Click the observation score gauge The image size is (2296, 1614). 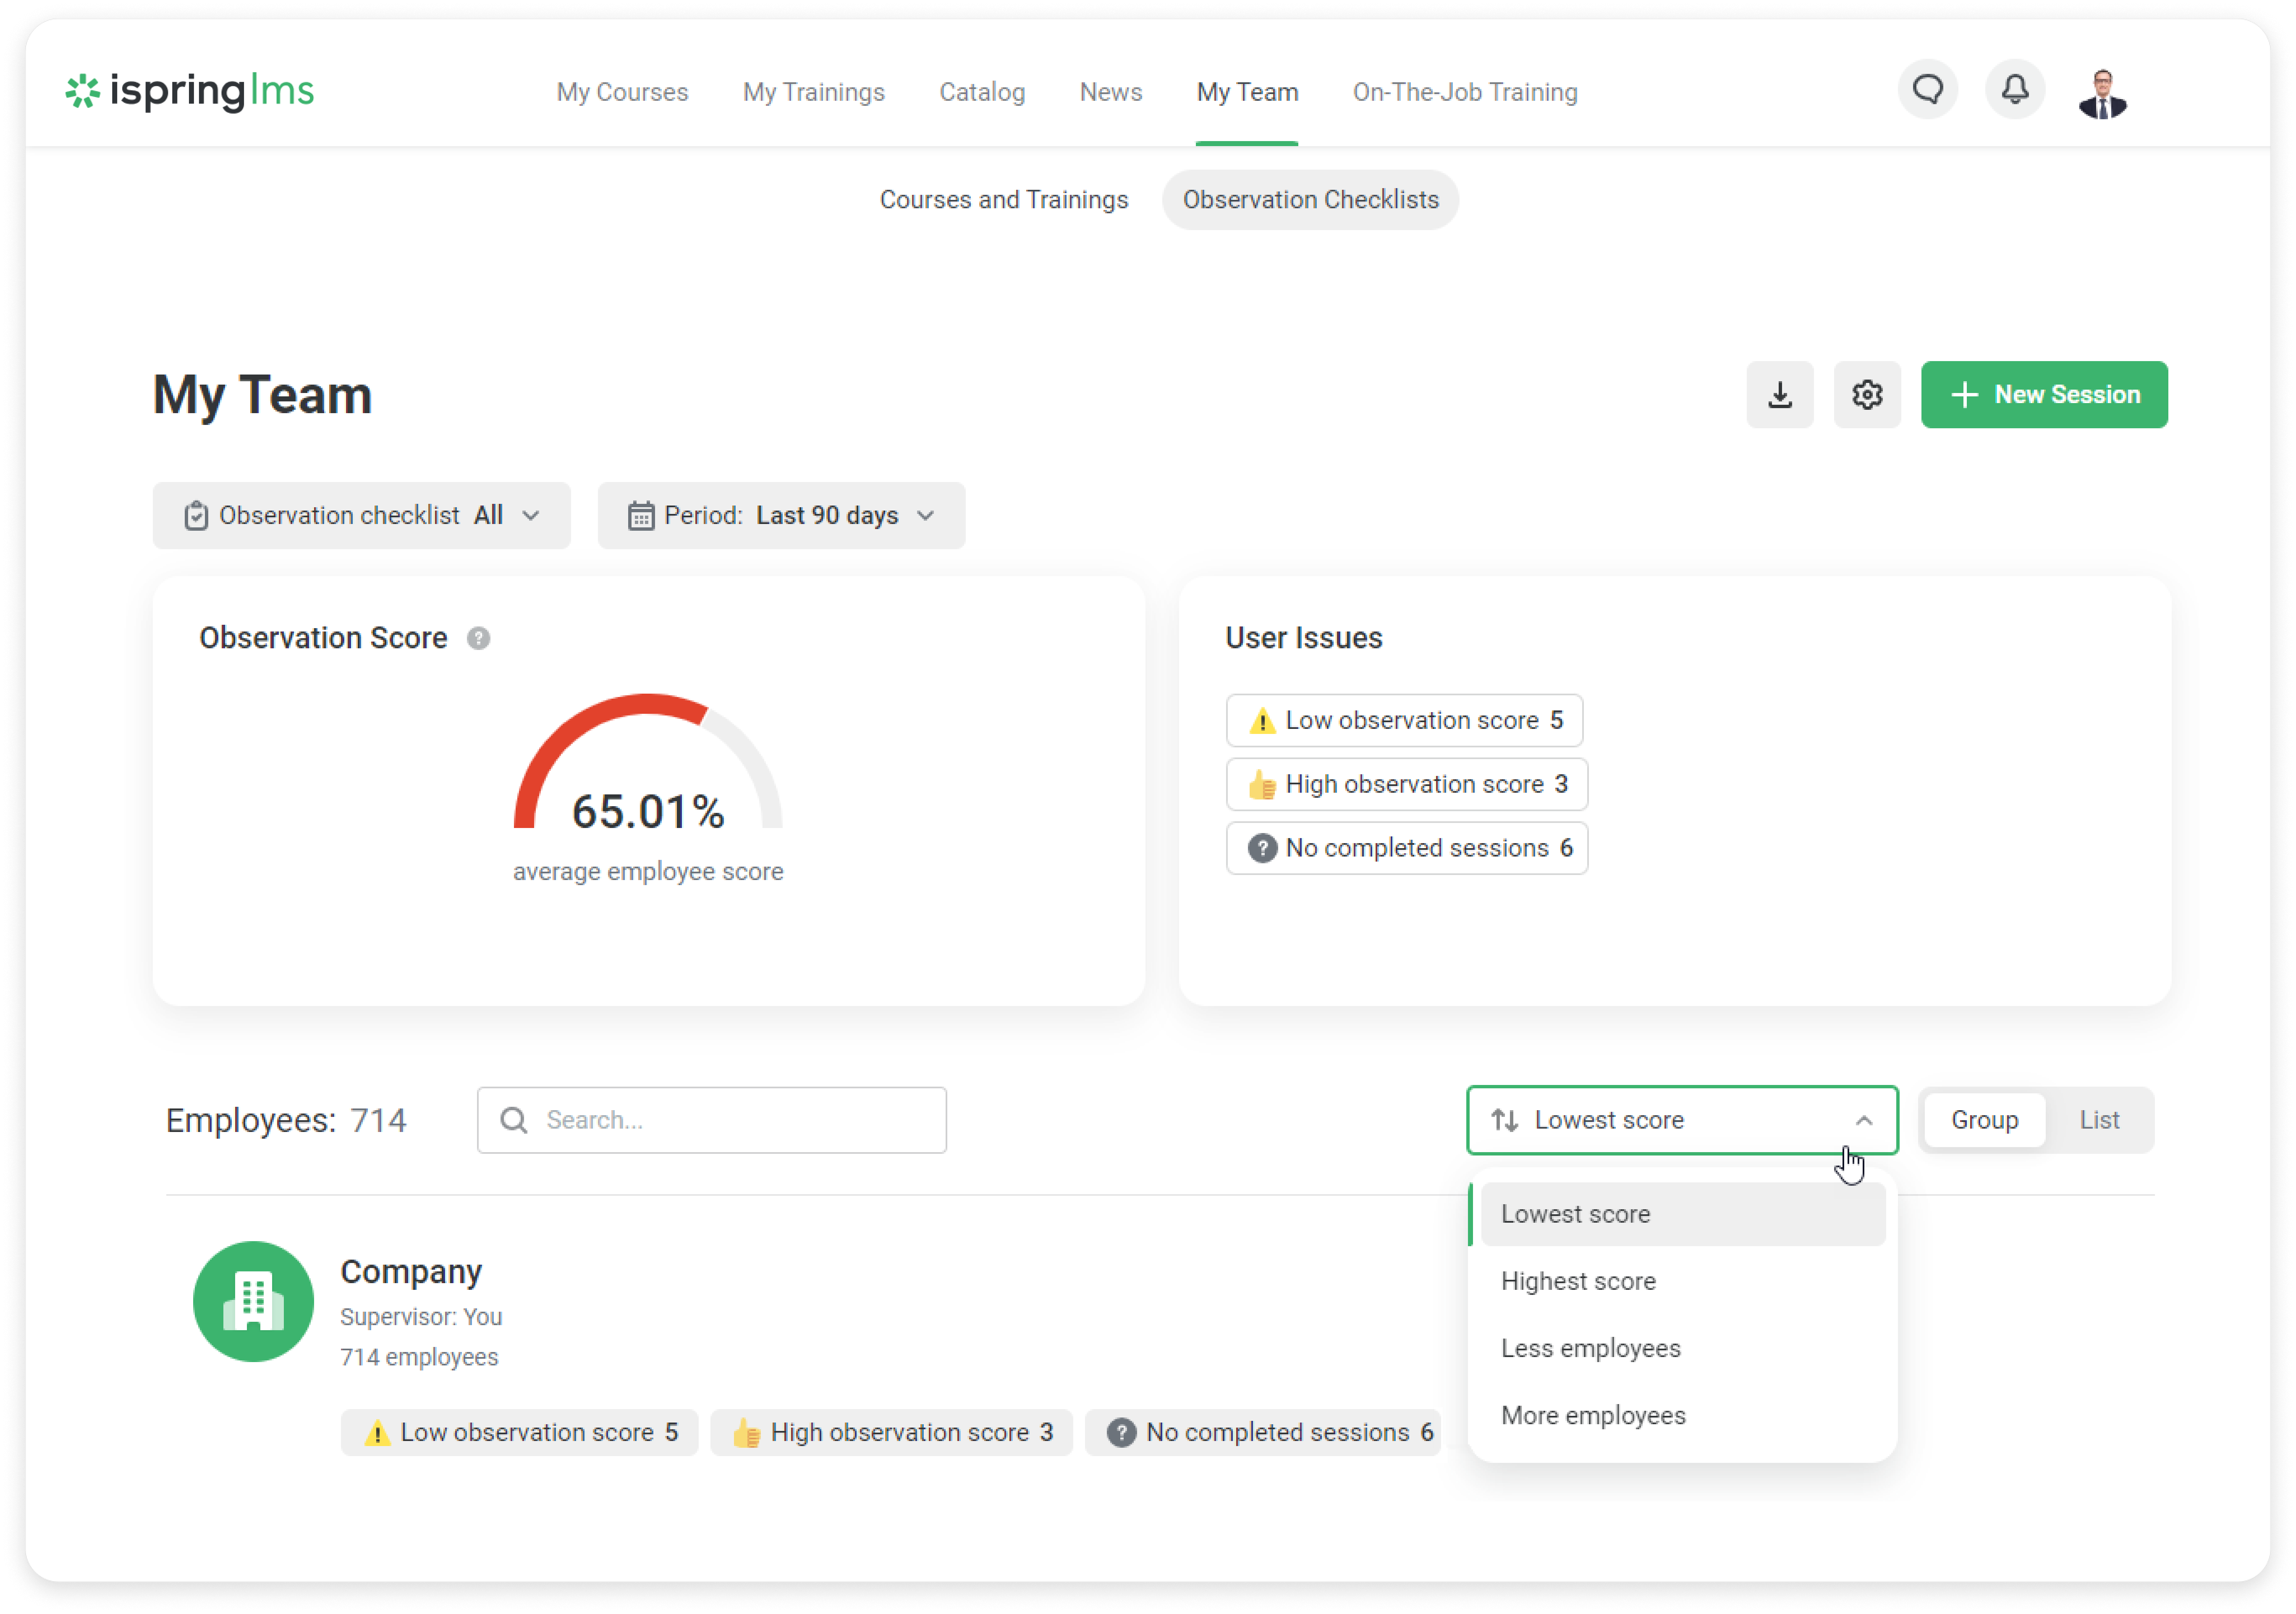(x=648, y=765)
